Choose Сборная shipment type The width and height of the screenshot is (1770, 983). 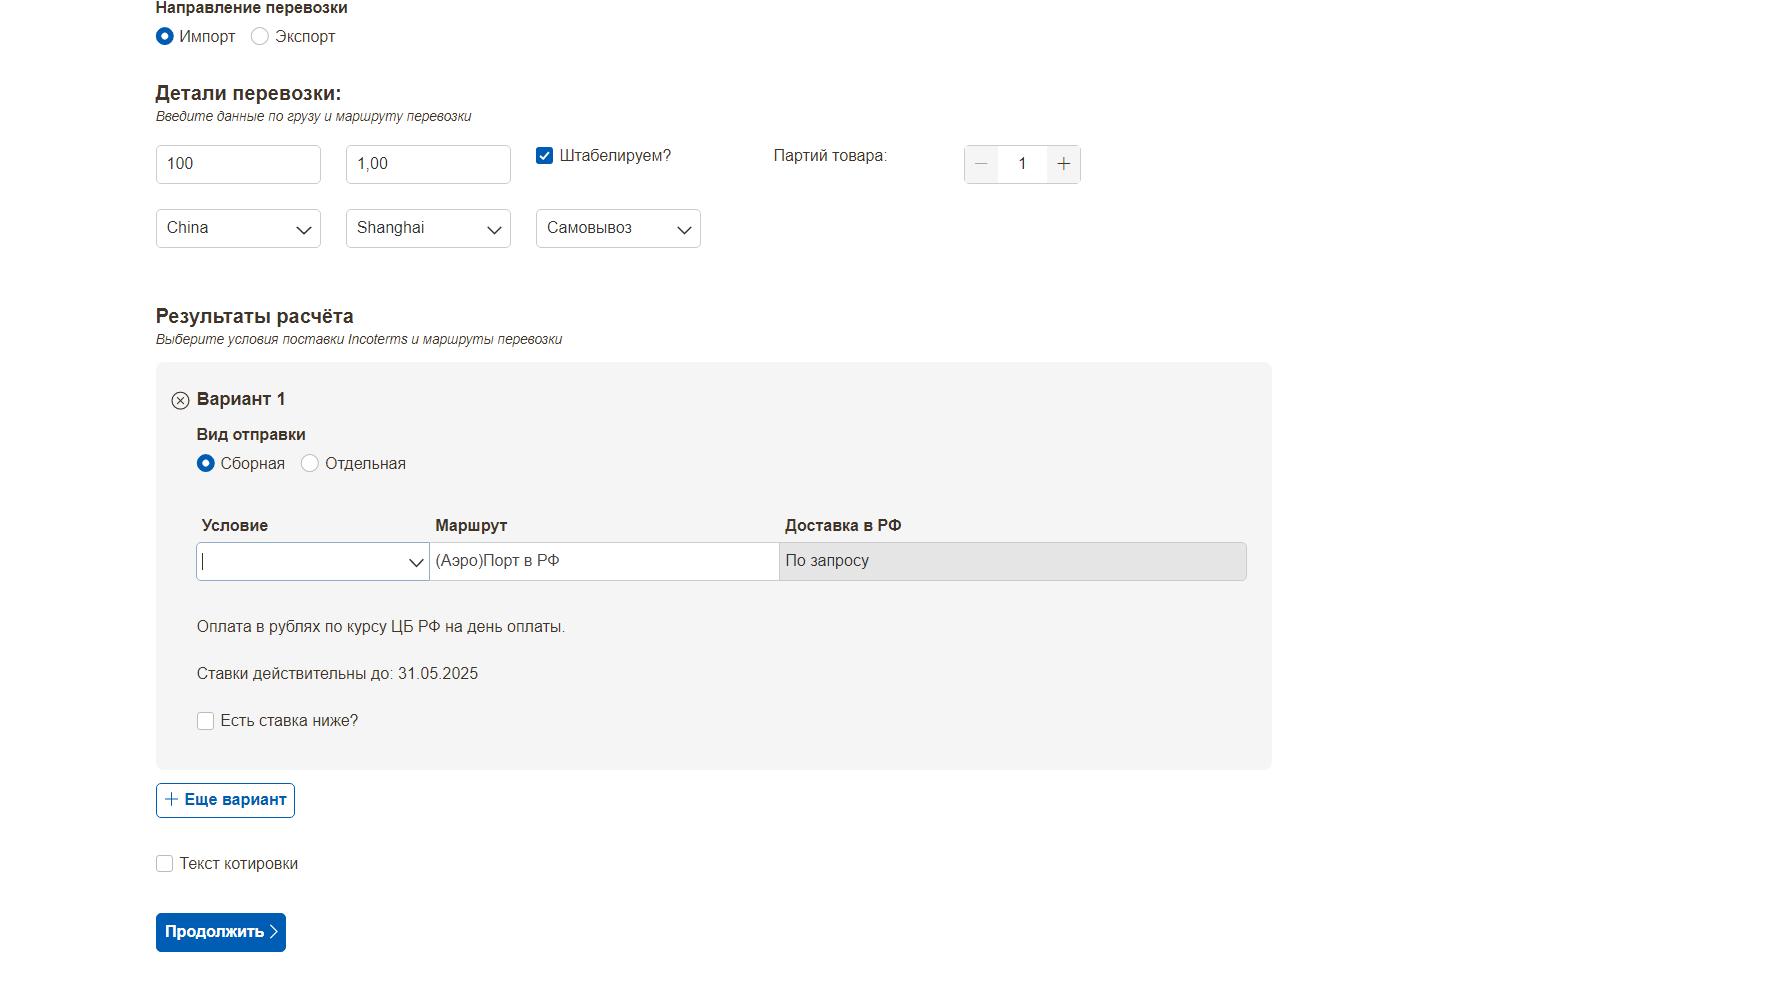(206, 464)
